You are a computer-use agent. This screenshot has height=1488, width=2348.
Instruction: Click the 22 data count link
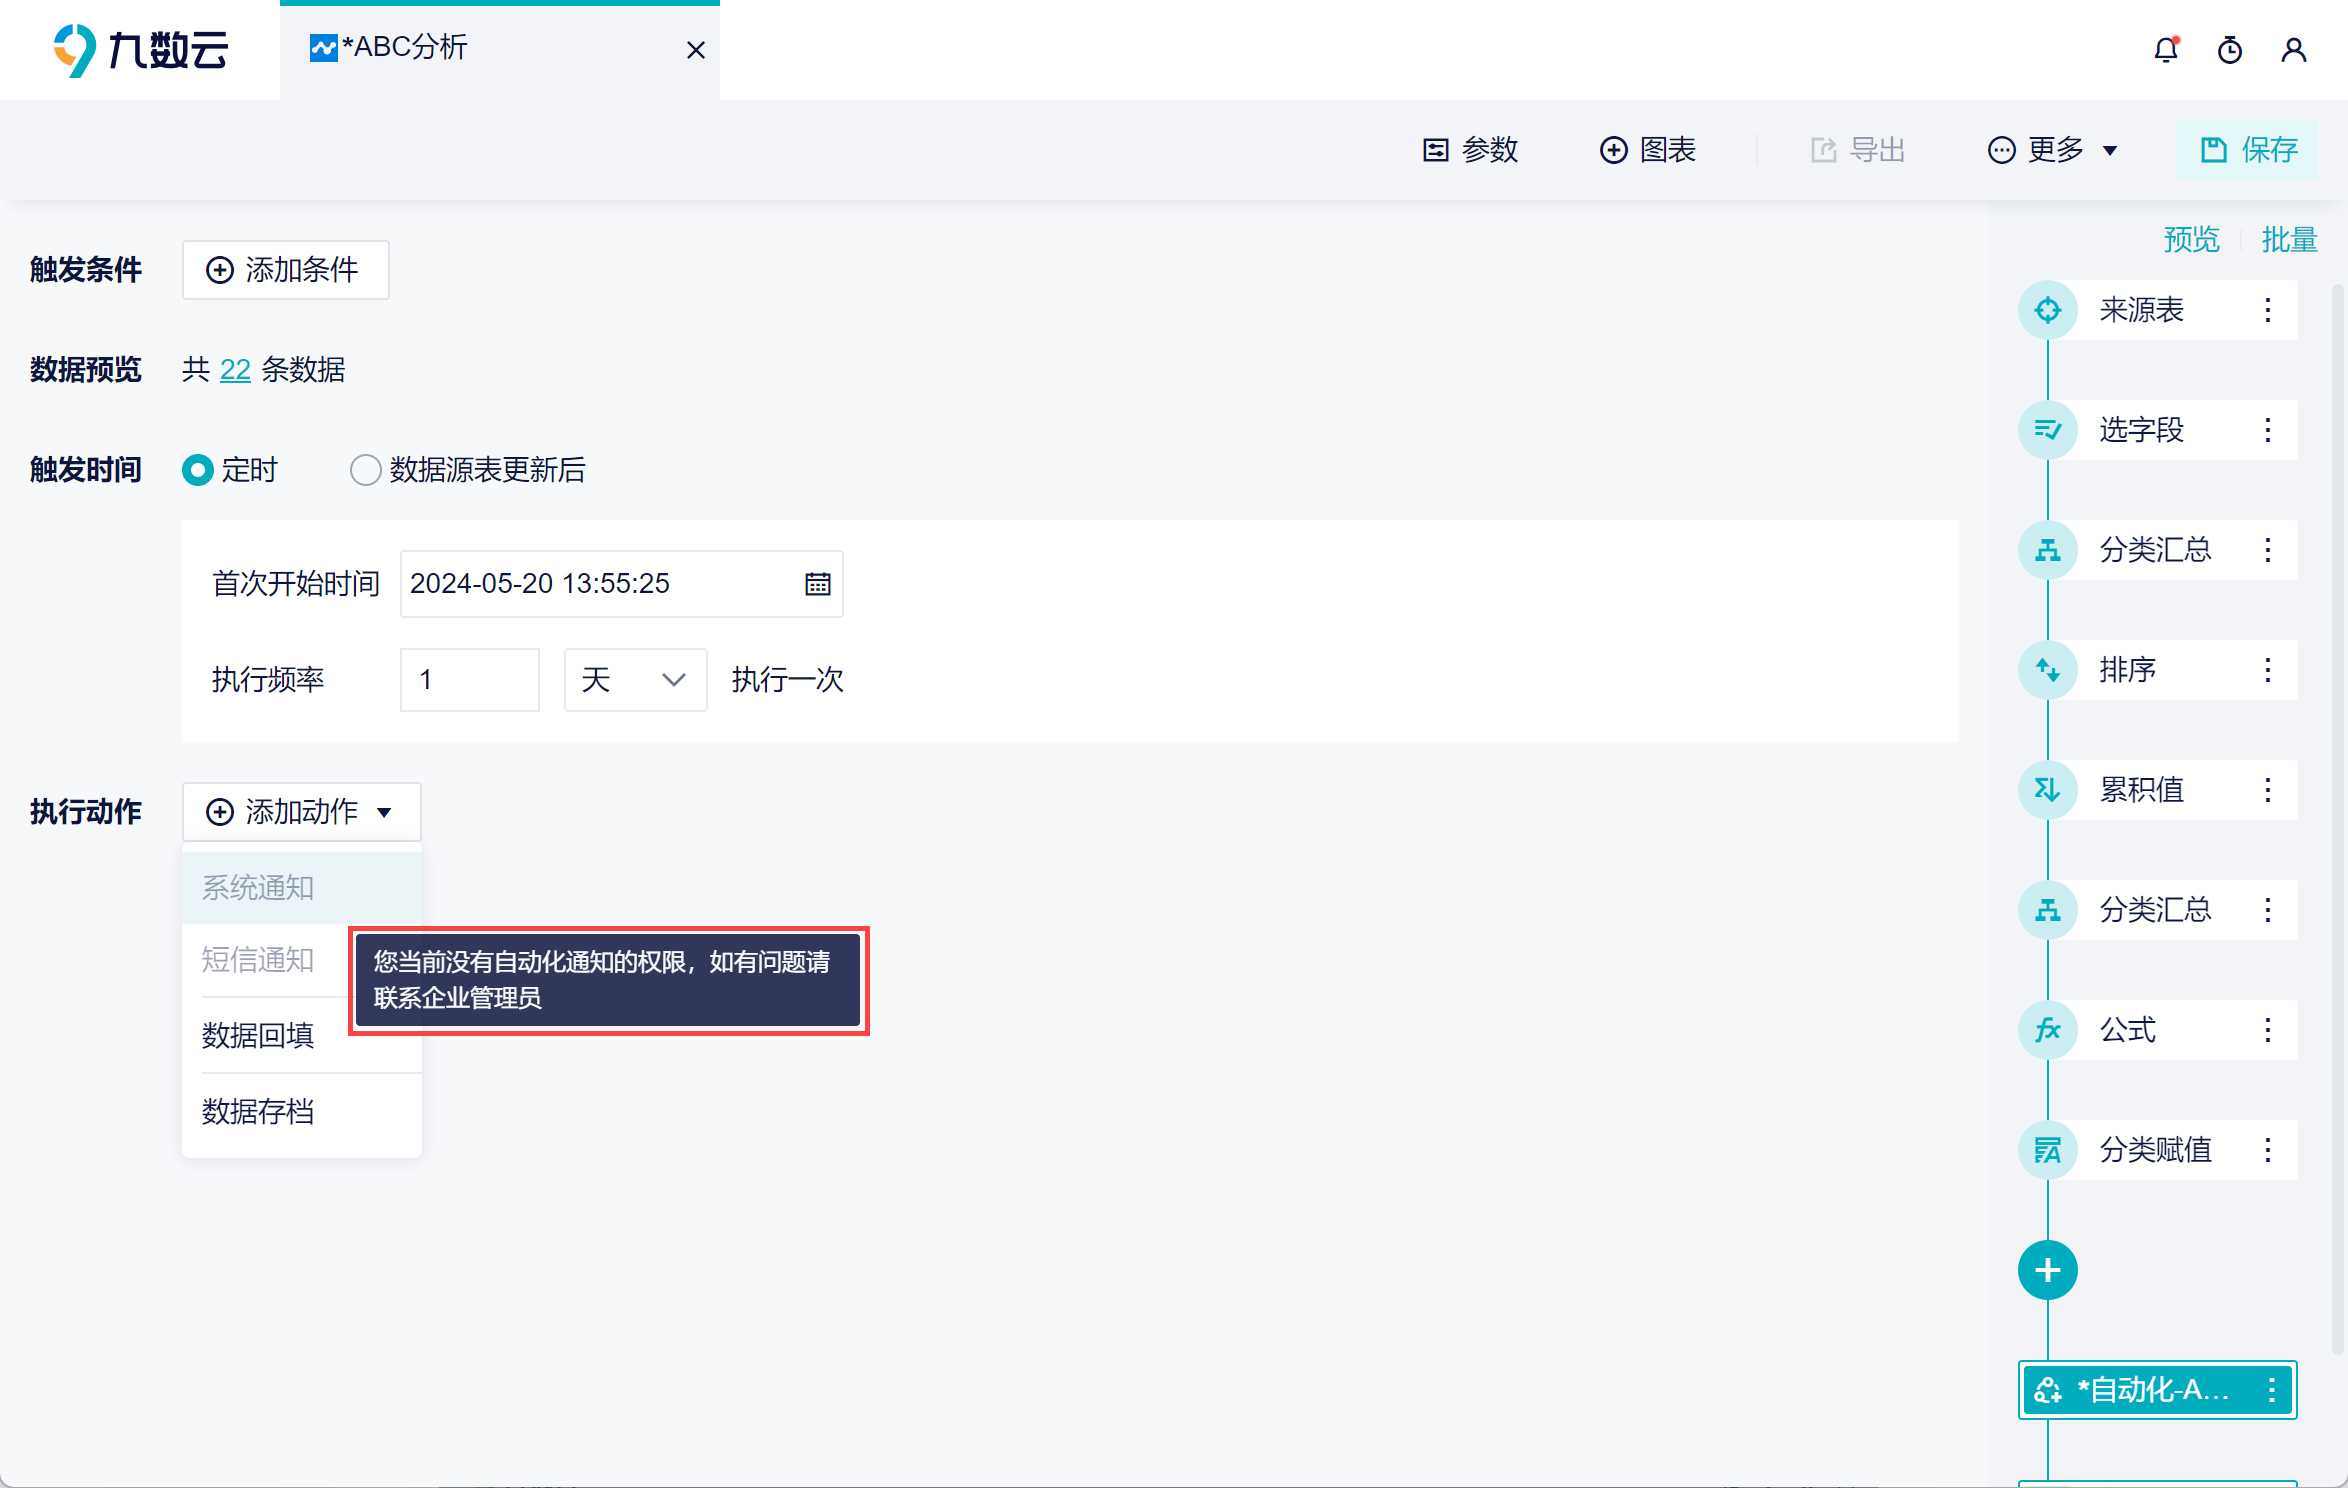pyautogui.click(x=235, y=370)
